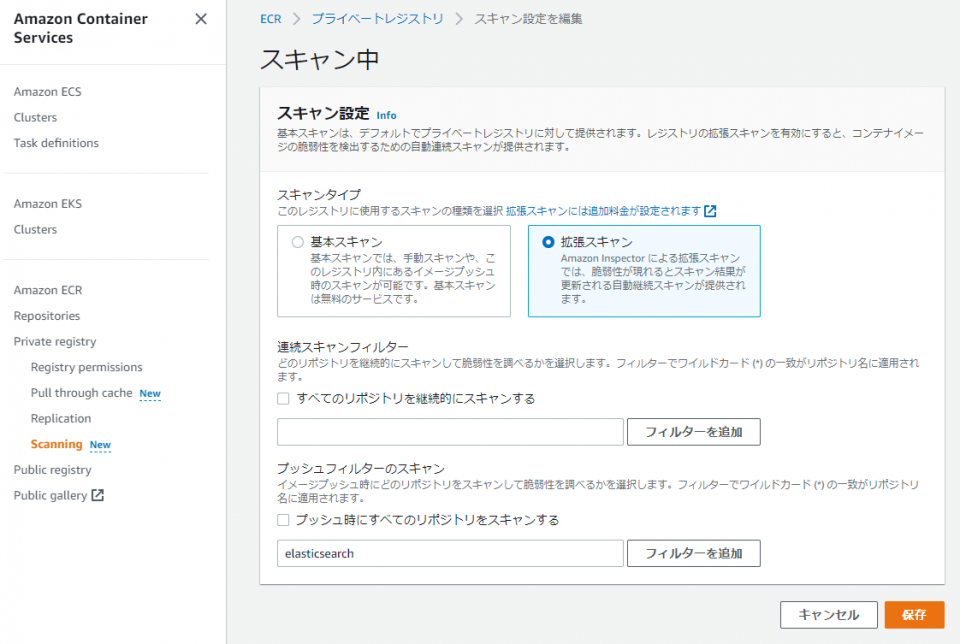Open Public registry in sidebar
960x644 pixels.
tap(52, 470)
